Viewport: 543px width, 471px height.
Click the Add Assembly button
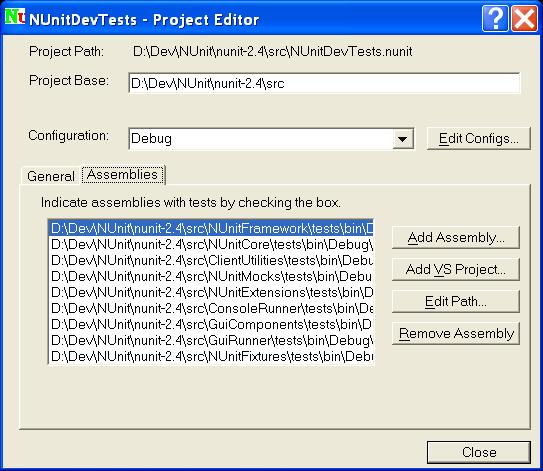click(x=456, y=238)
